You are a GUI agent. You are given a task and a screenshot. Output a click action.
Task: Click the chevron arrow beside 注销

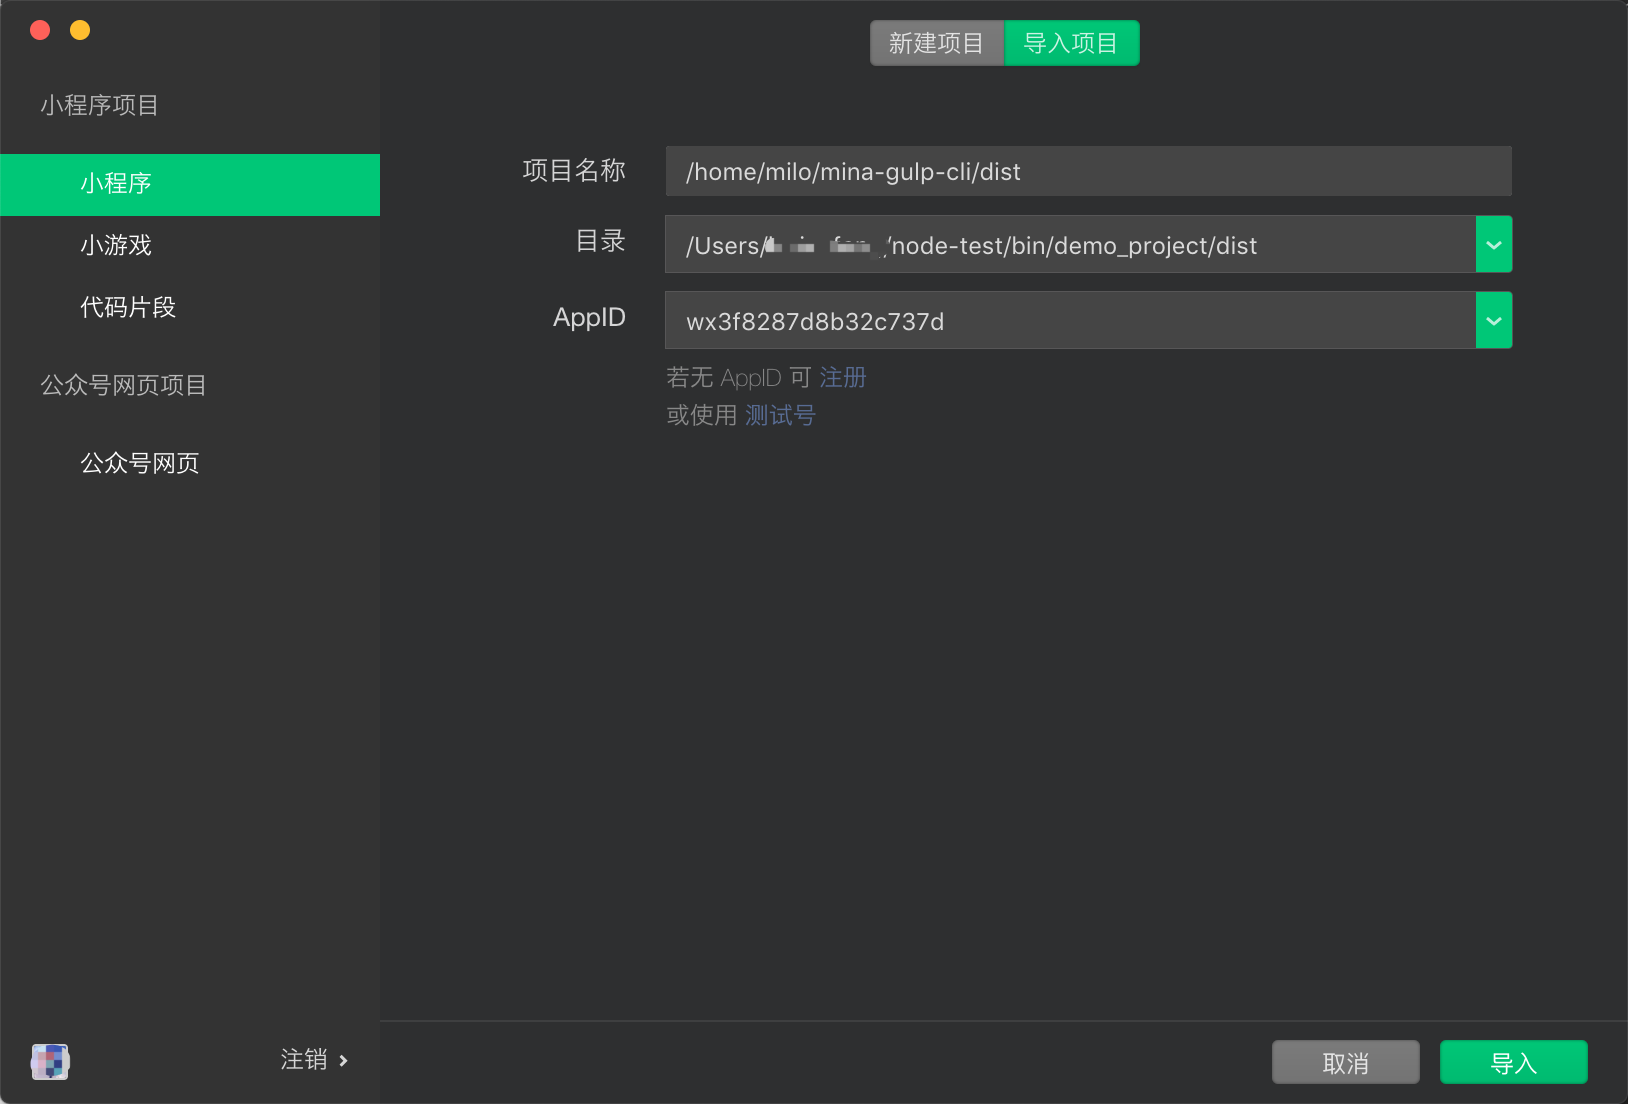click(343, 1061)
